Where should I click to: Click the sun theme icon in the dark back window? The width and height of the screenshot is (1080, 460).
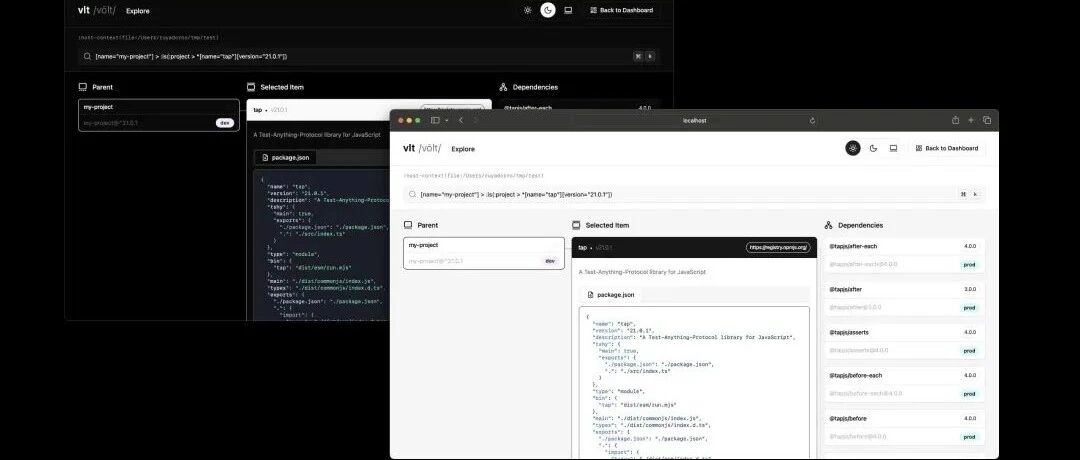[528, 10]
